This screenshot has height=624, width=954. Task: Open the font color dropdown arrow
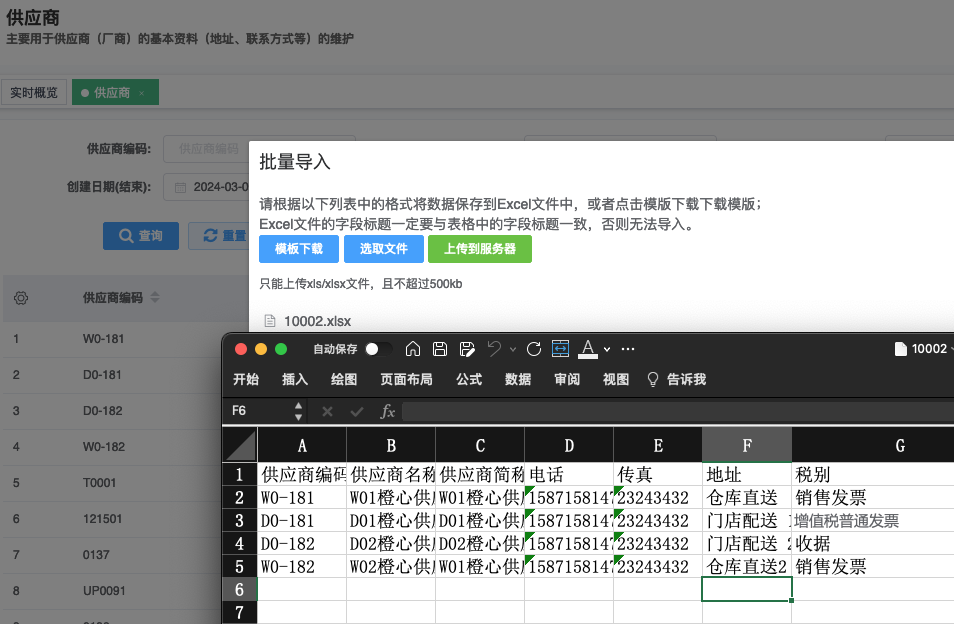tap(607, 349)
